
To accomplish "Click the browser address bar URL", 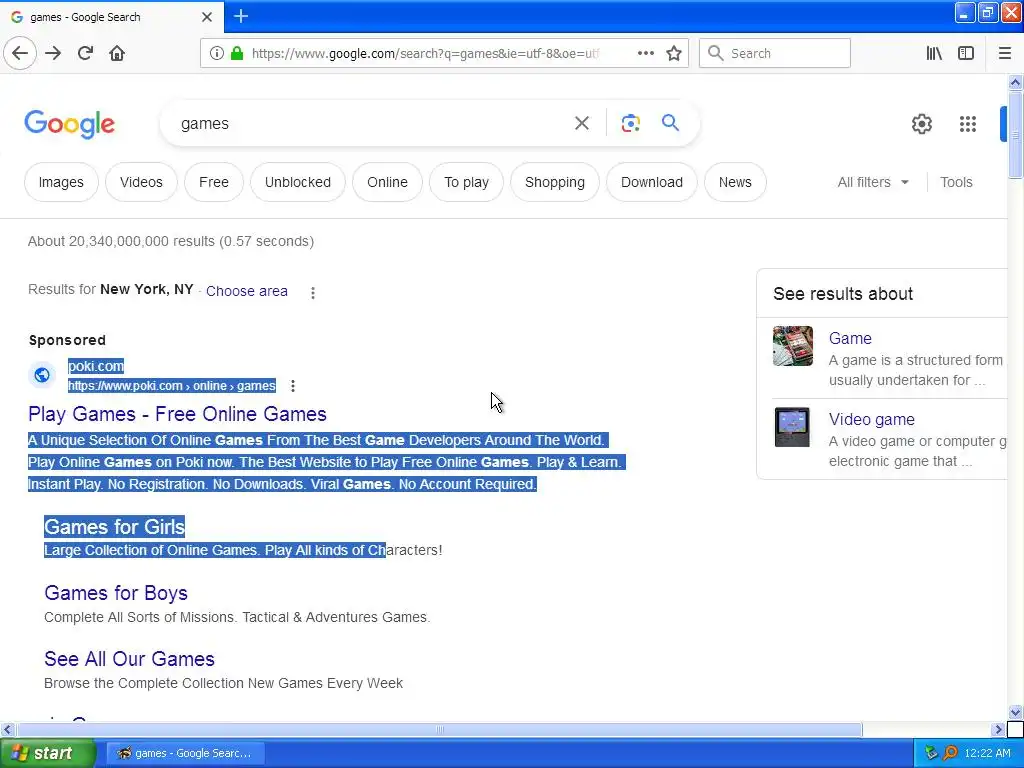I will pyautogui.click(x=425, y=54).
